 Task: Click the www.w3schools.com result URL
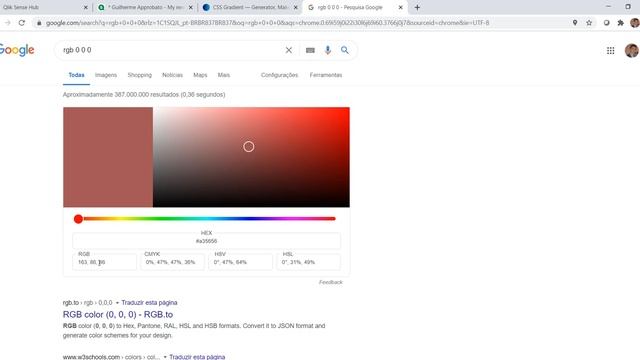point(91,357)
